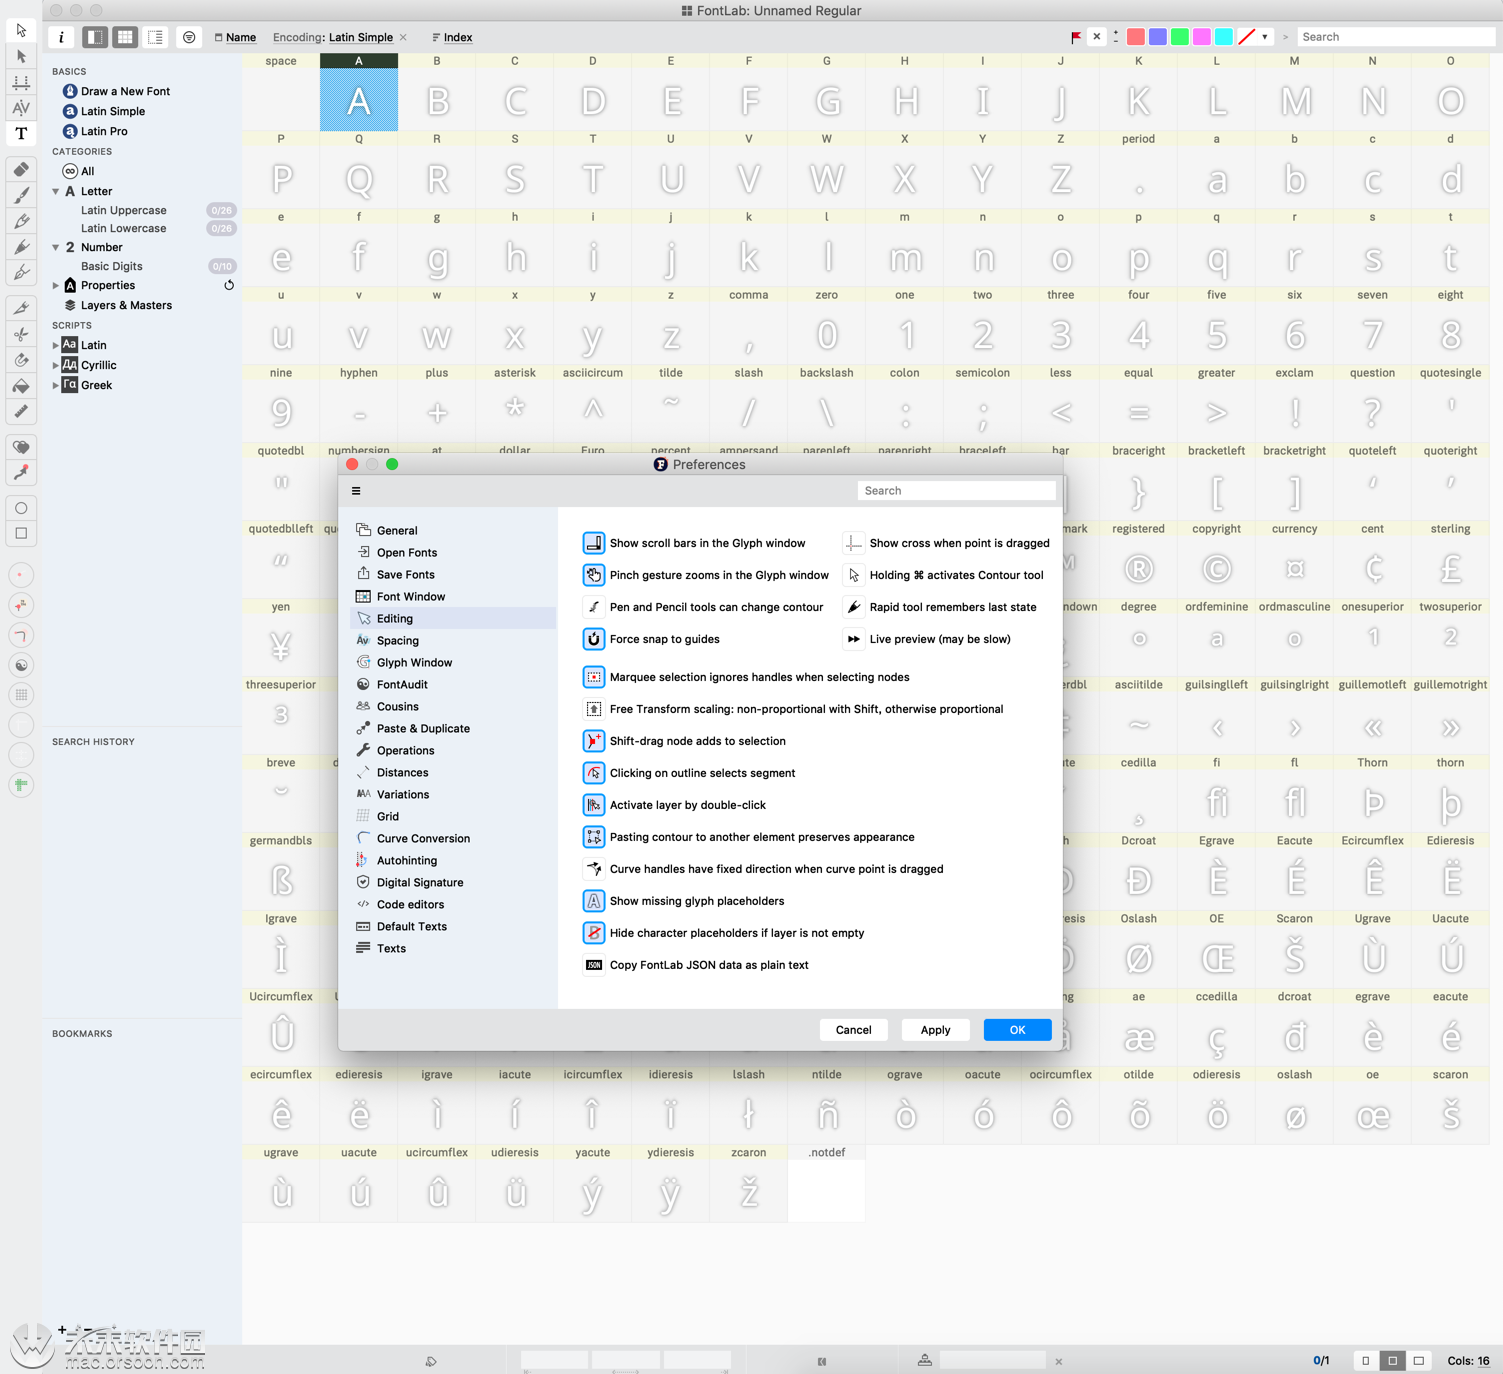Expand the Latin script in sidebar

[56, 345]
